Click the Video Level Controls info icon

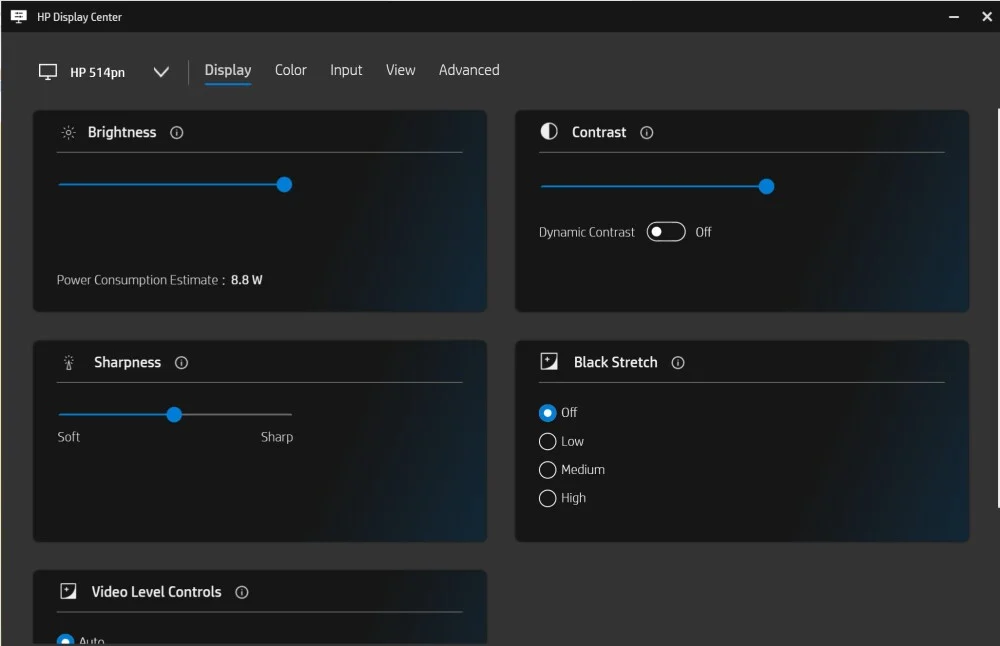(x=242, y=592)
